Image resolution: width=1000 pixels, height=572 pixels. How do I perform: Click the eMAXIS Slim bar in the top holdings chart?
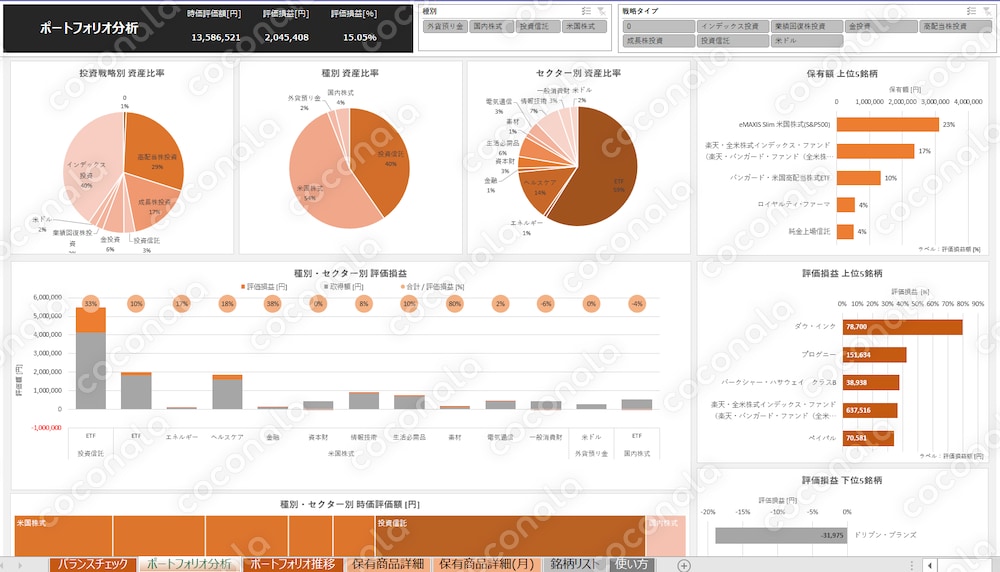pyautogui.click(x=888, y=124)
